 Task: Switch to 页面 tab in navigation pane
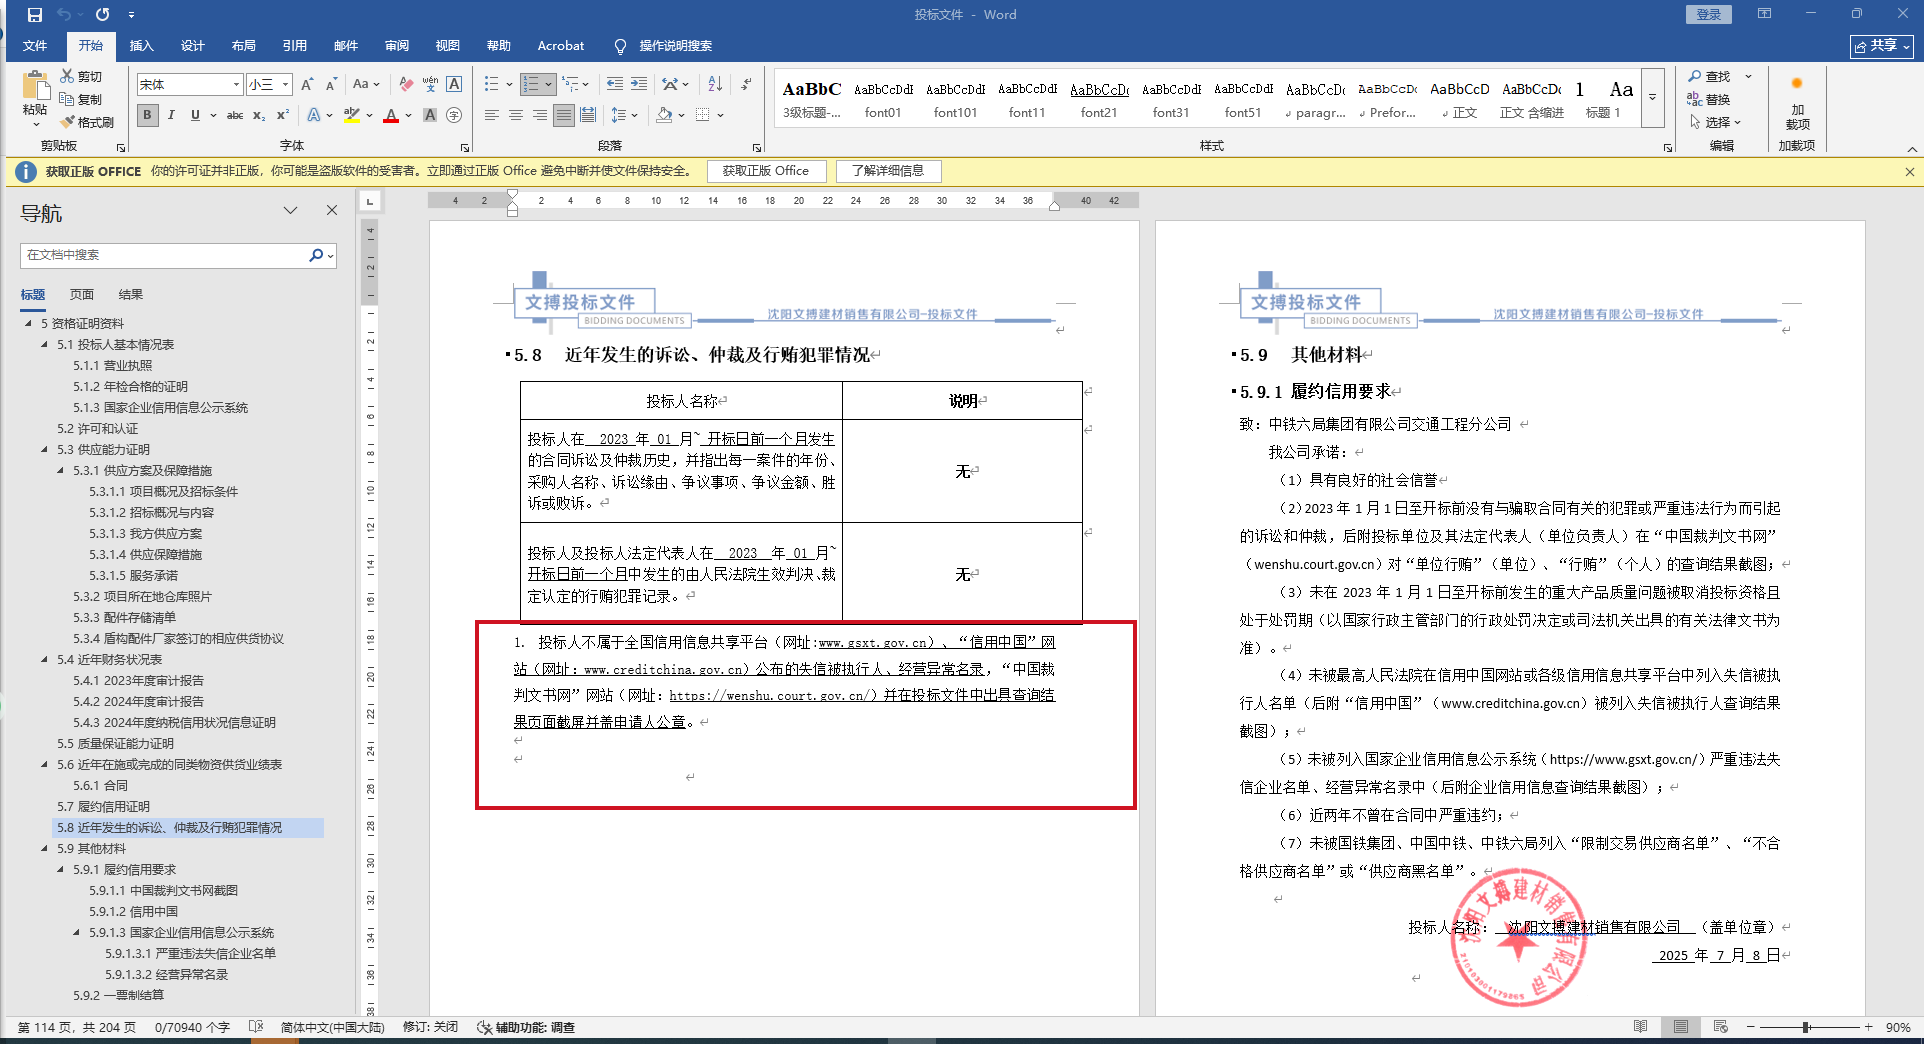pos(82,294)
